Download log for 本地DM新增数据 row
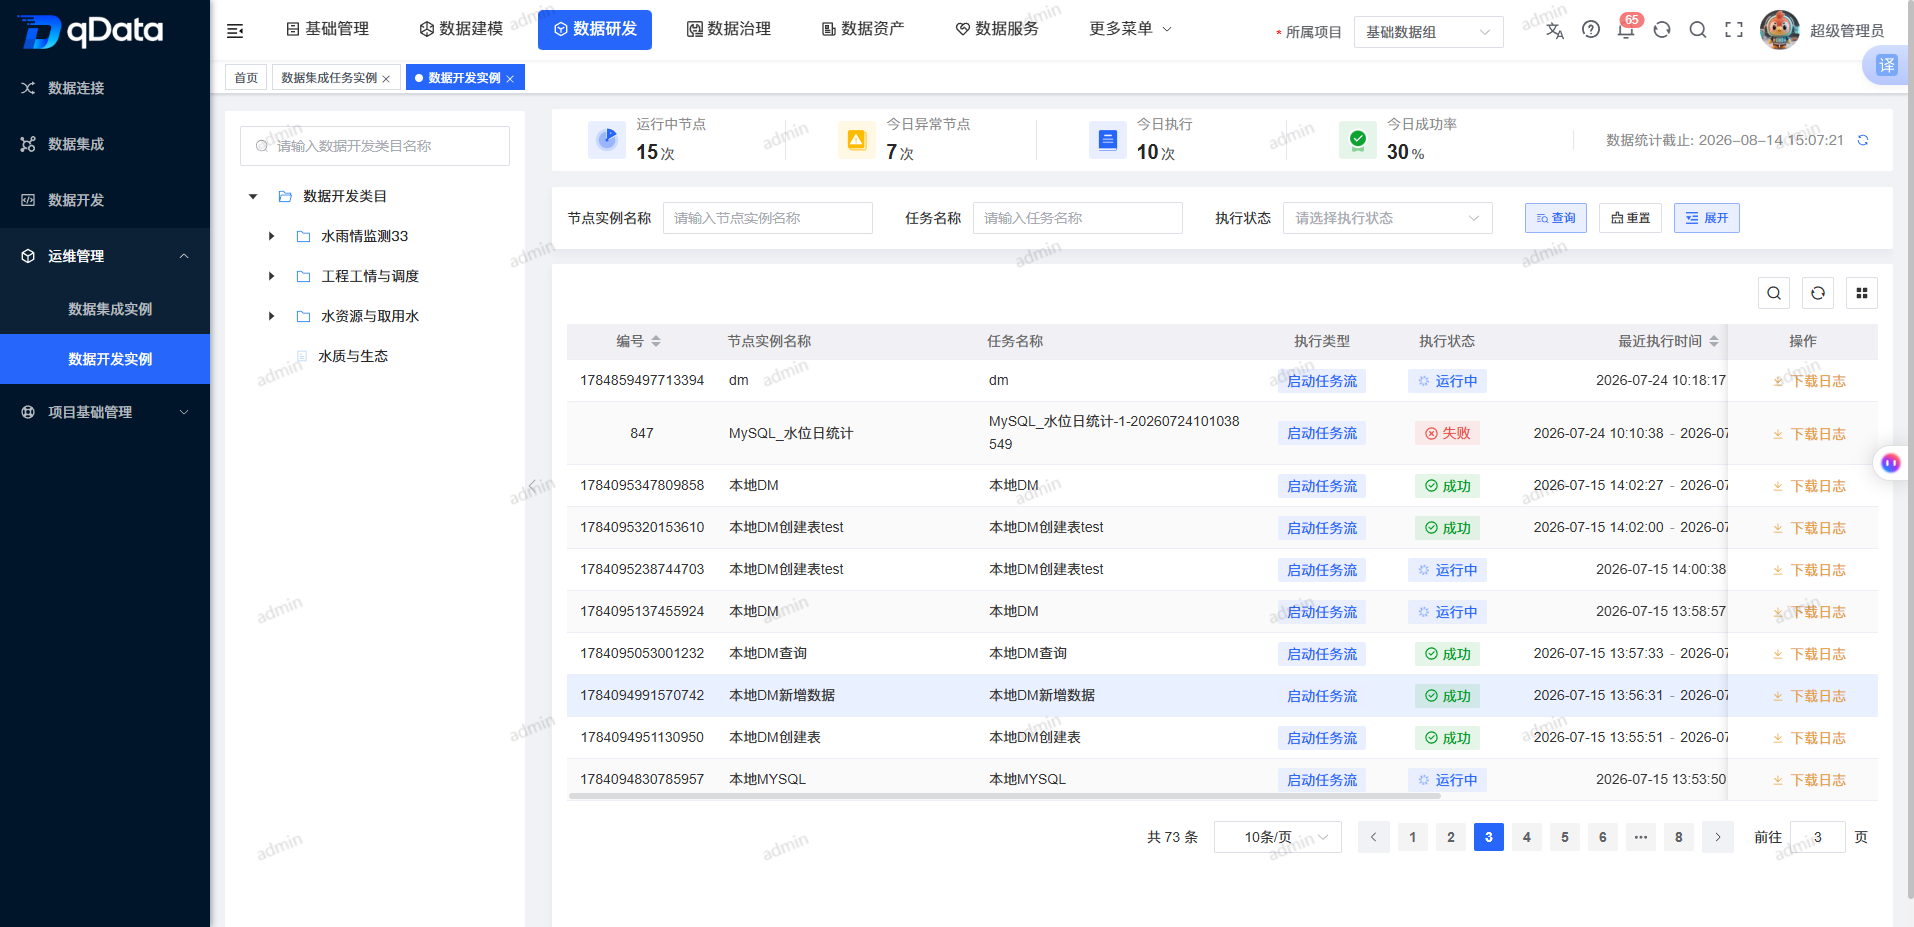Viewport: 1914px width, 927px height. pyautogui.click(x=1809, y=696)
